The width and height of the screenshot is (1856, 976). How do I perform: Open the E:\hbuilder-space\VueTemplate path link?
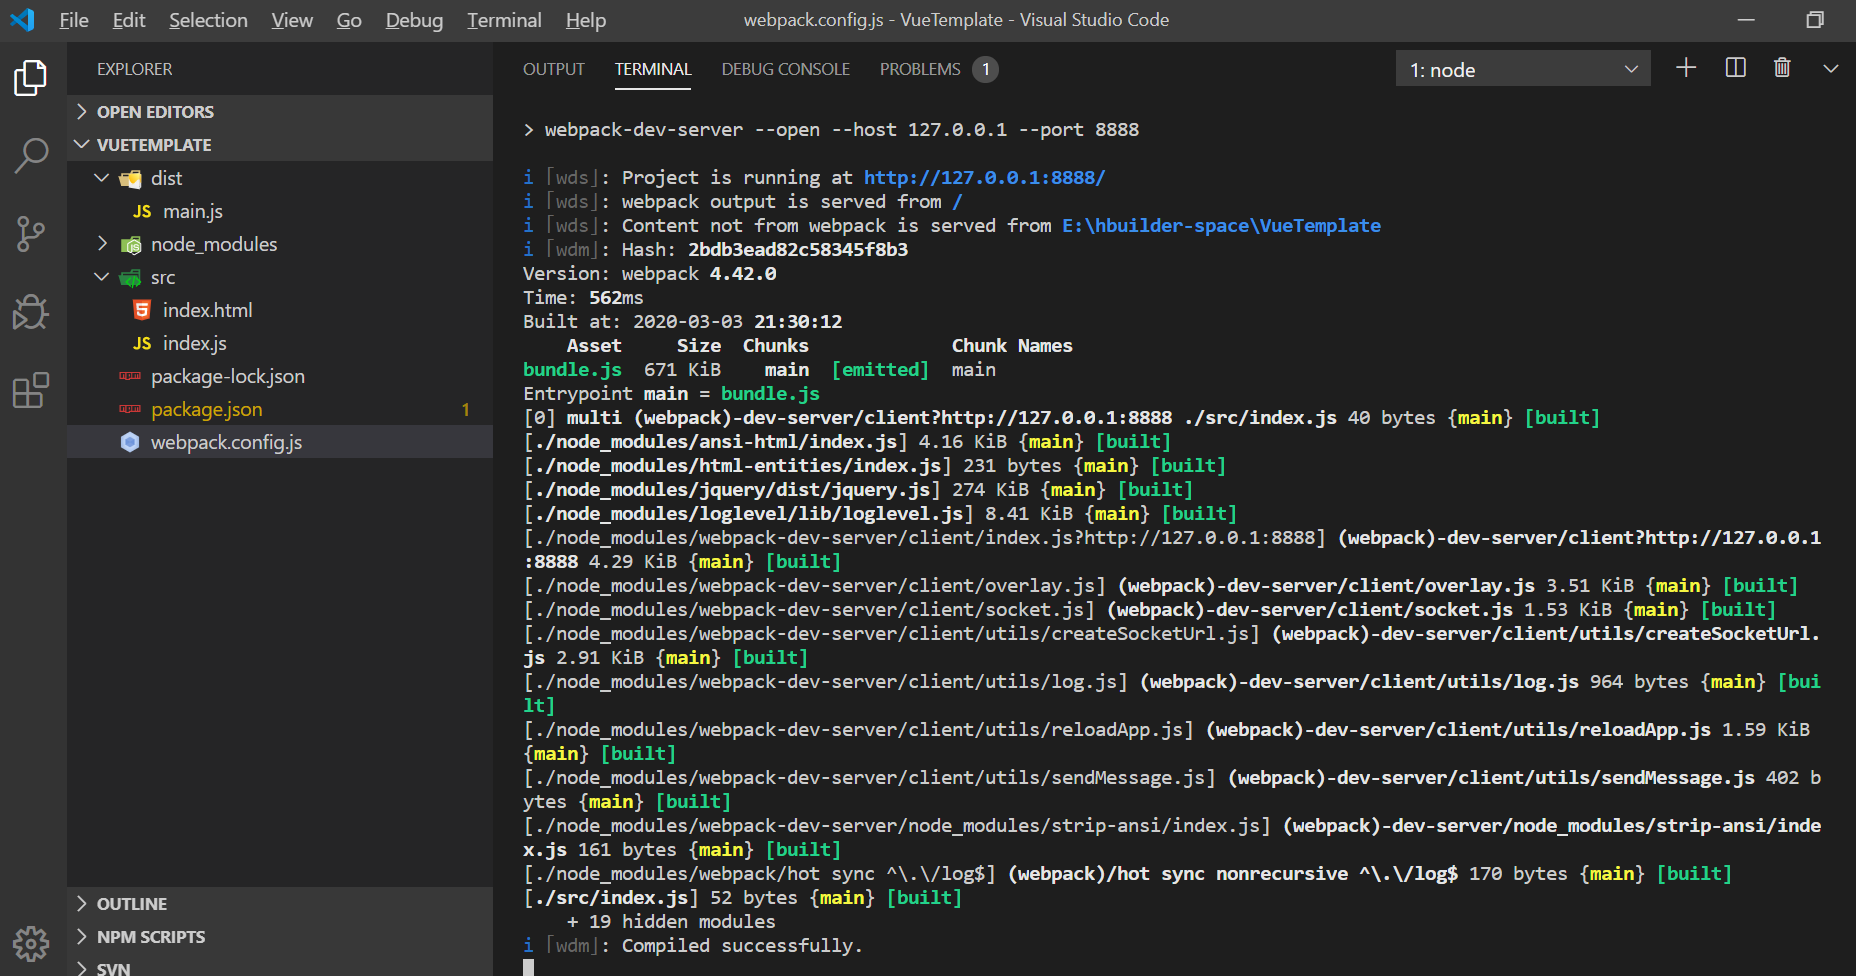[x=1221, y=225]
